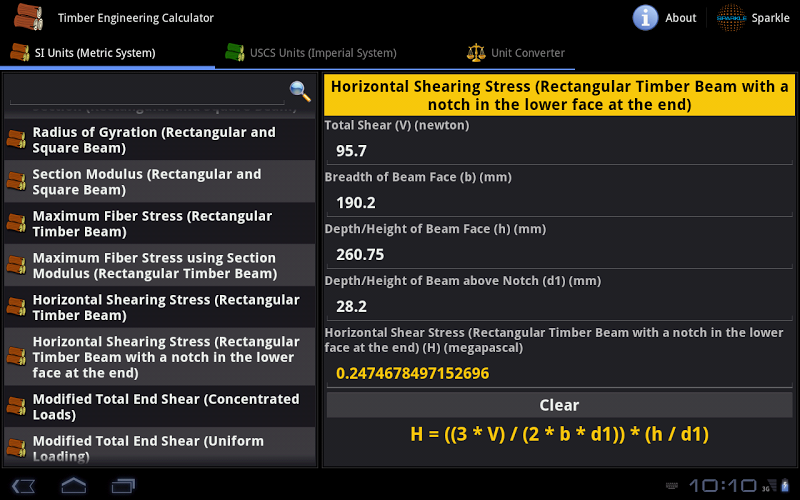Viewport: 800px width, 500px height.
Task: Click the logs icon beside Section Modulus
Action: coord(16,181)
